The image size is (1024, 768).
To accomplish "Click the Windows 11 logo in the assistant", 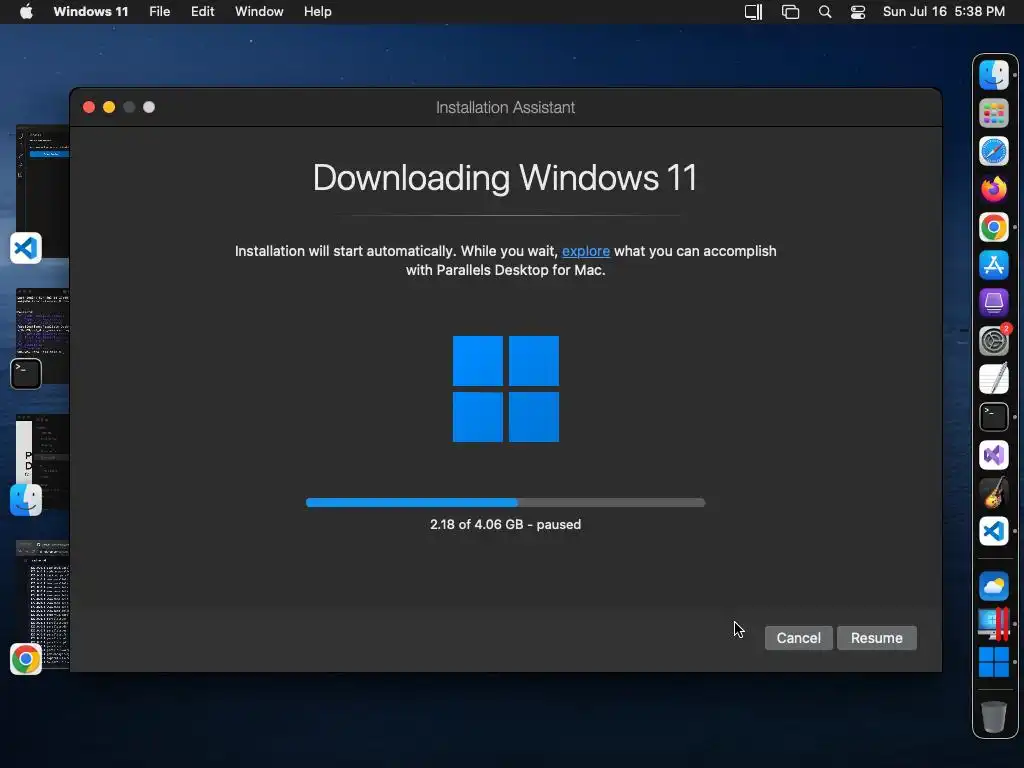I will point(505,389).
